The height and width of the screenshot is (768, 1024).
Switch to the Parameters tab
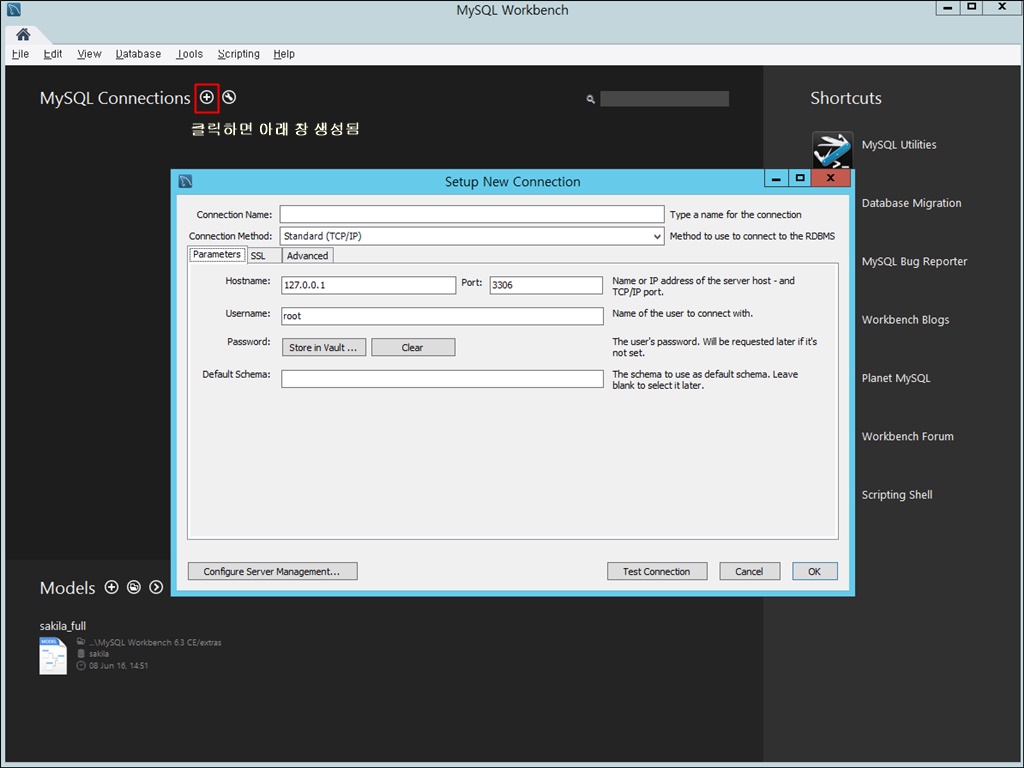(217, 255)
